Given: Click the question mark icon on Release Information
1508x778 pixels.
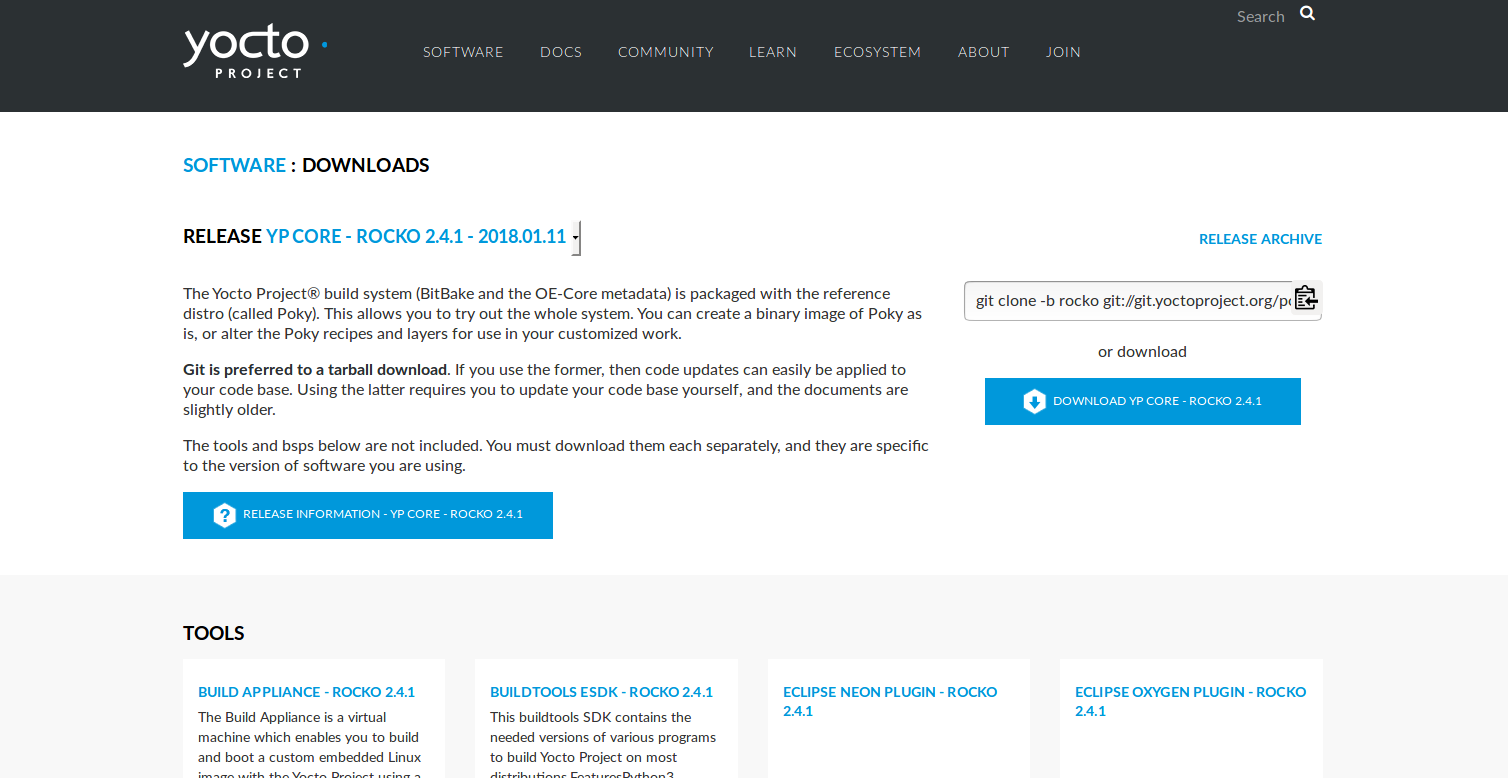Looking at the screenshot, I should [x=224, y=514].
